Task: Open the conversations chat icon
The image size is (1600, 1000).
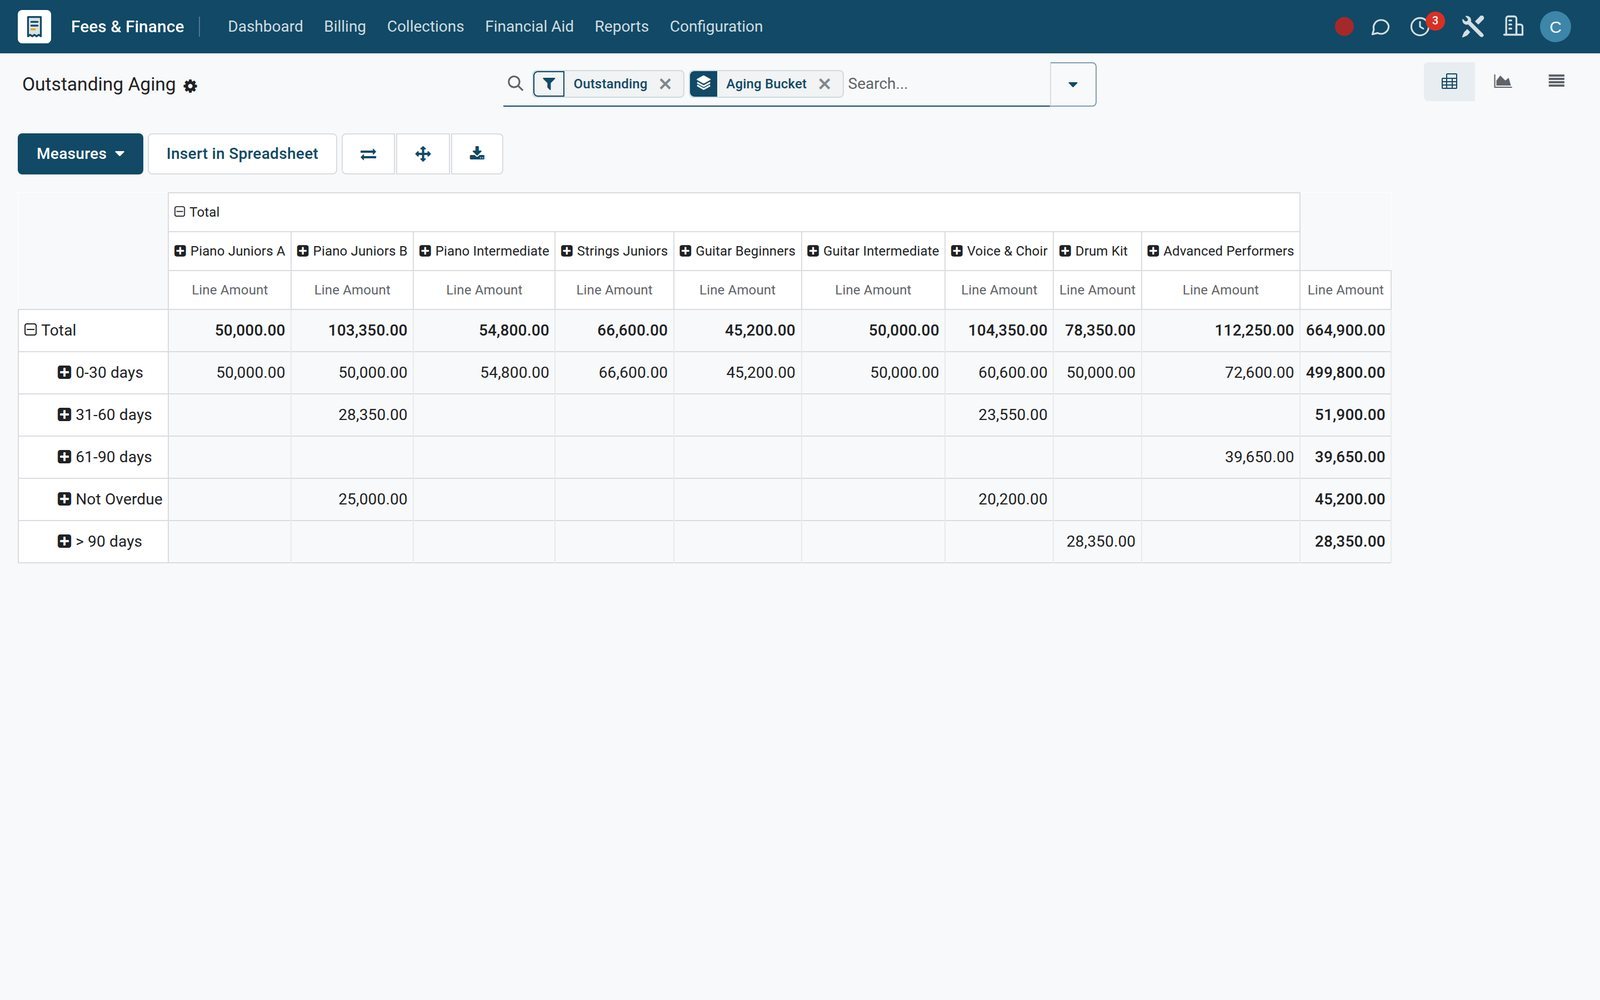Action: 1380,27
